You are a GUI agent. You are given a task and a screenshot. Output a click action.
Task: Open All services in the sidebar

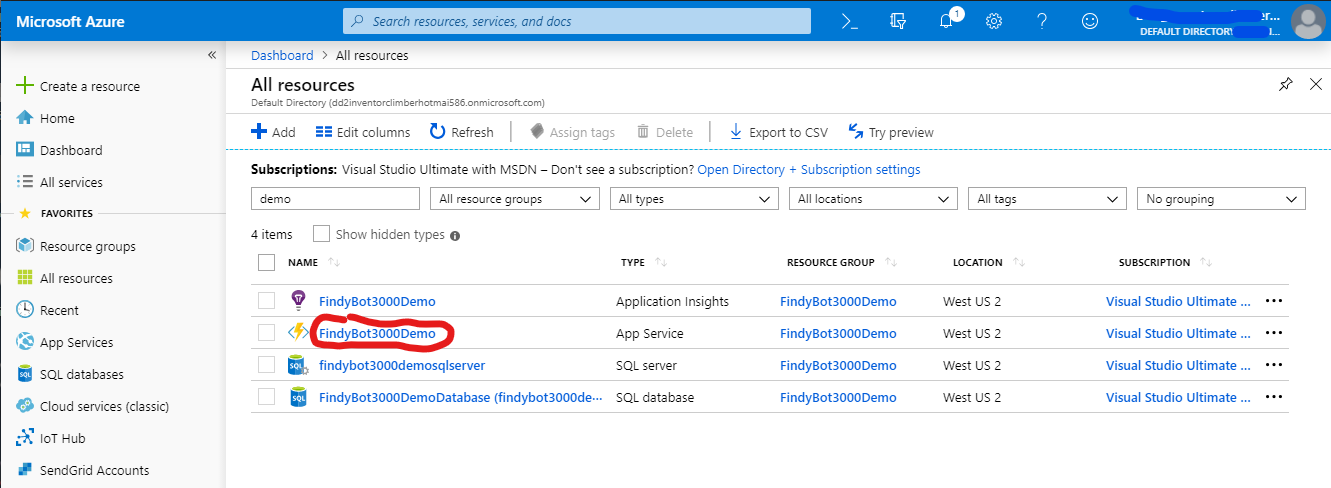point(71,182)
